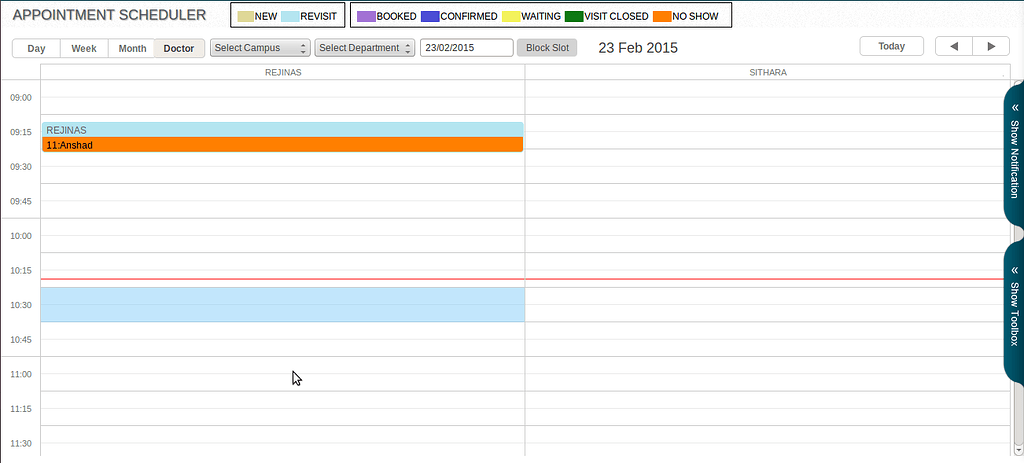Click the SITHARA doctor column header
This screenshot has height=463, width=1024.
(x=768, y=72)
